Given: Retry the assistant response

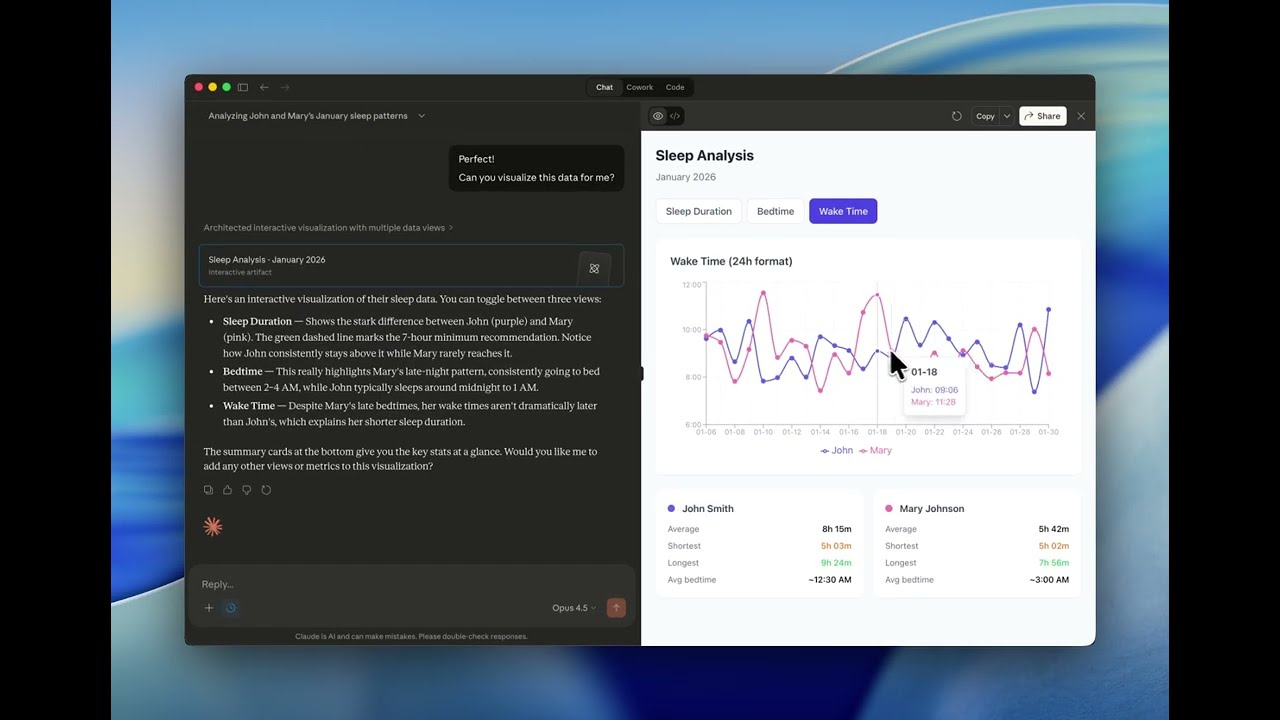Looking at the screenshot, I should [266, 490].
